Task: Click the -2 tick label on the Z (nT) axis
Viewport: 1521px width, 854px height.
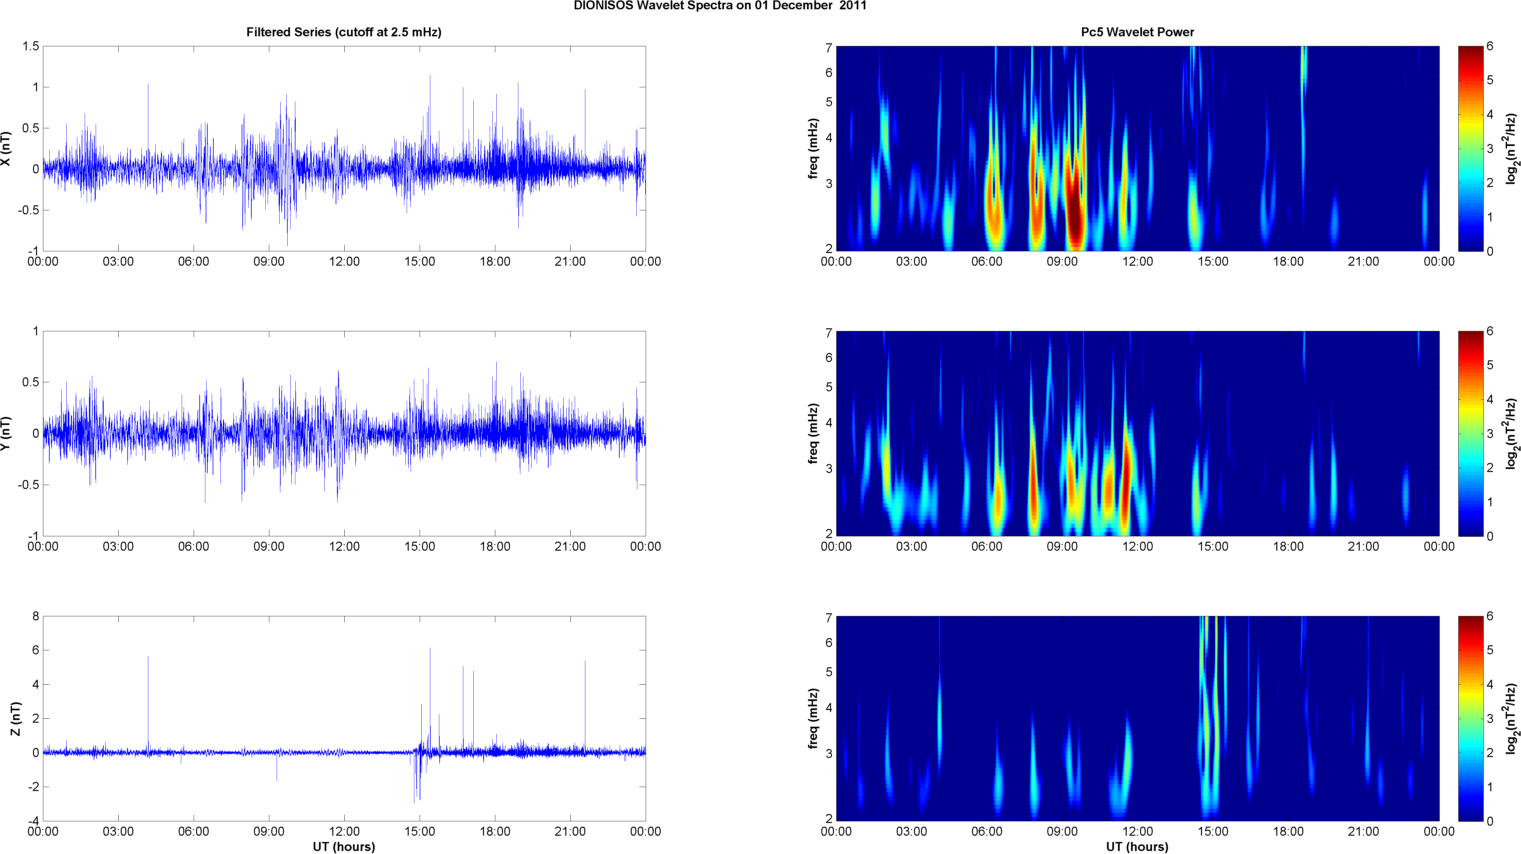Action: point(33,788)
